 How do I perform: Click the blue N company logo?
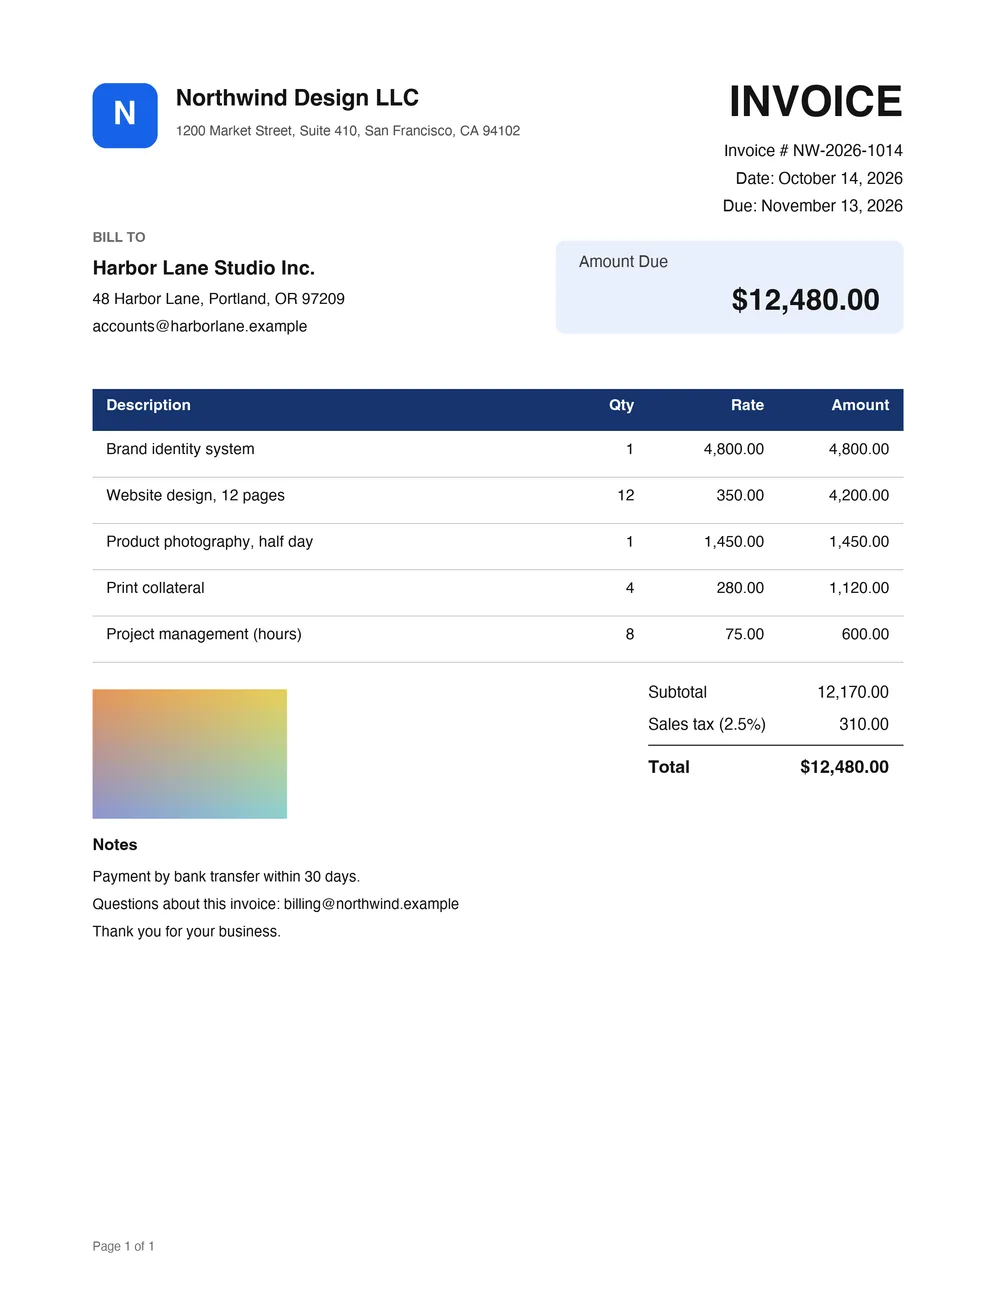click(125, 115)
